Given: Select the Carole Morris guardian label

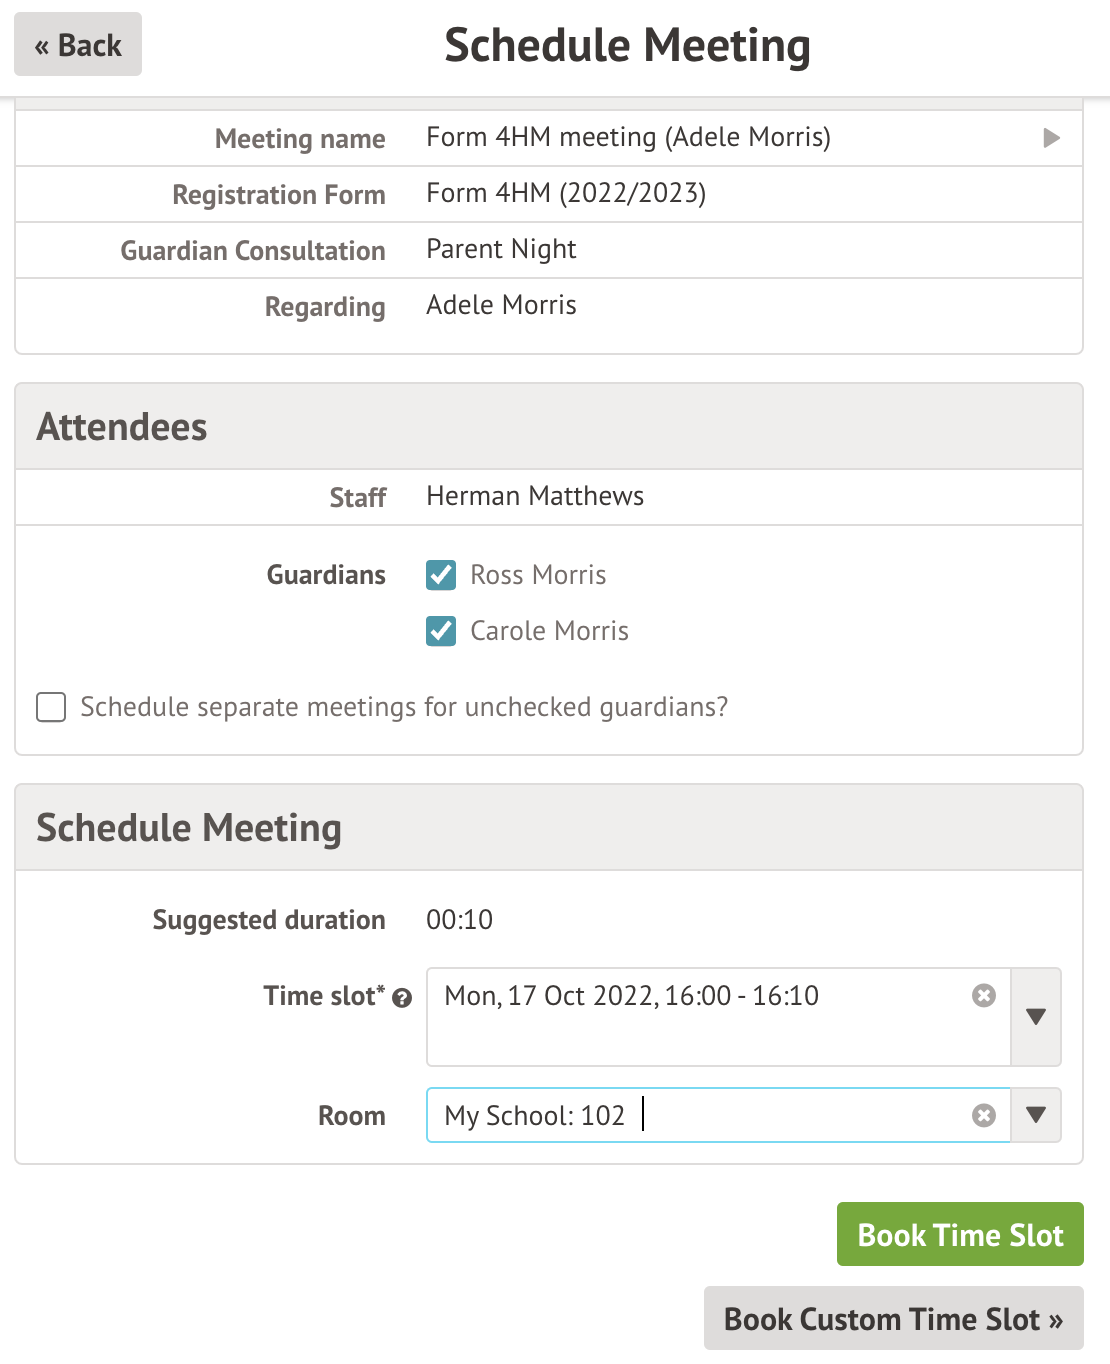Looking at the screenshot, I should click(x=549, y=631).
